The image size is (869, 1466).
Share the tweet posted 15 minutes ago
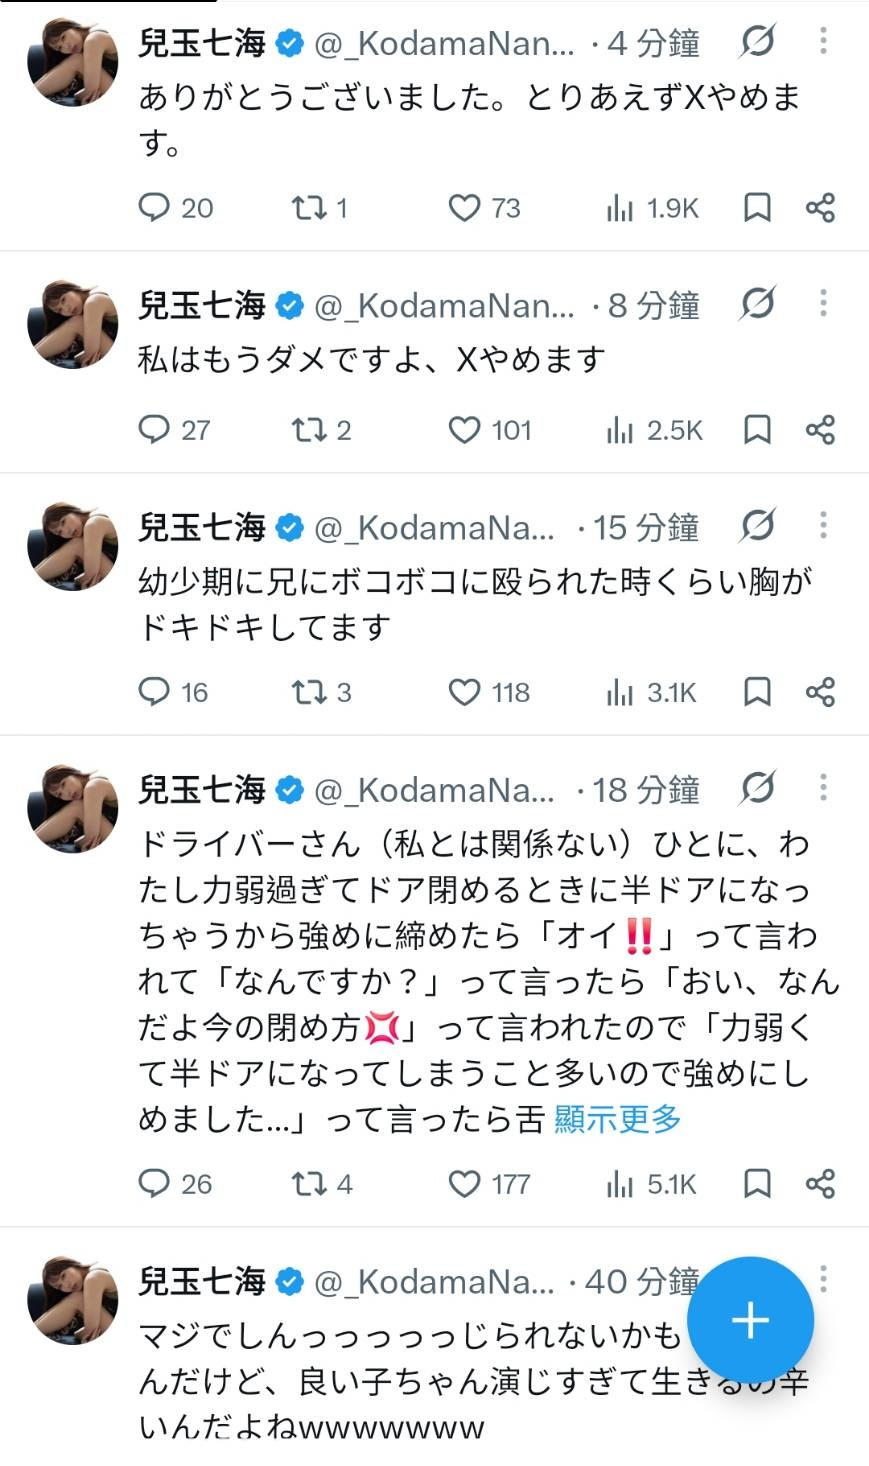(x=820, y=692)
